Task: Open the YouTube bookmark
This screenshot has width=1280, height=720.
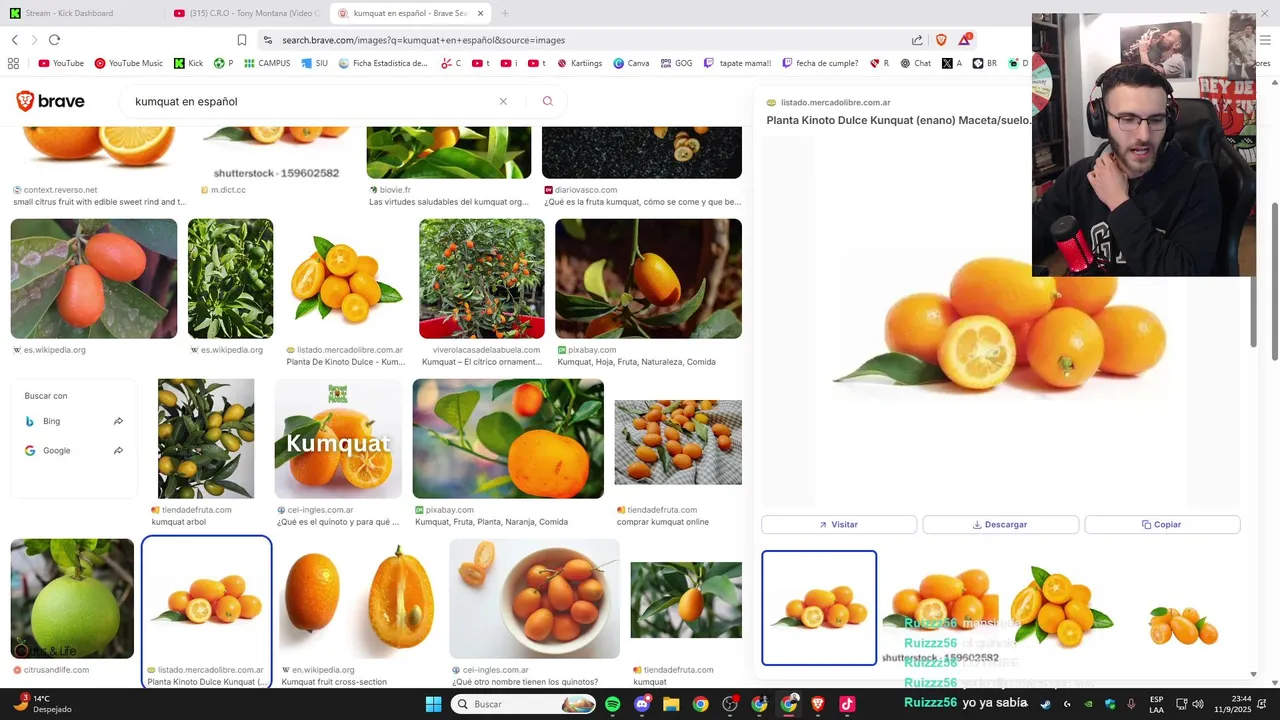Action: coord(61,63)
